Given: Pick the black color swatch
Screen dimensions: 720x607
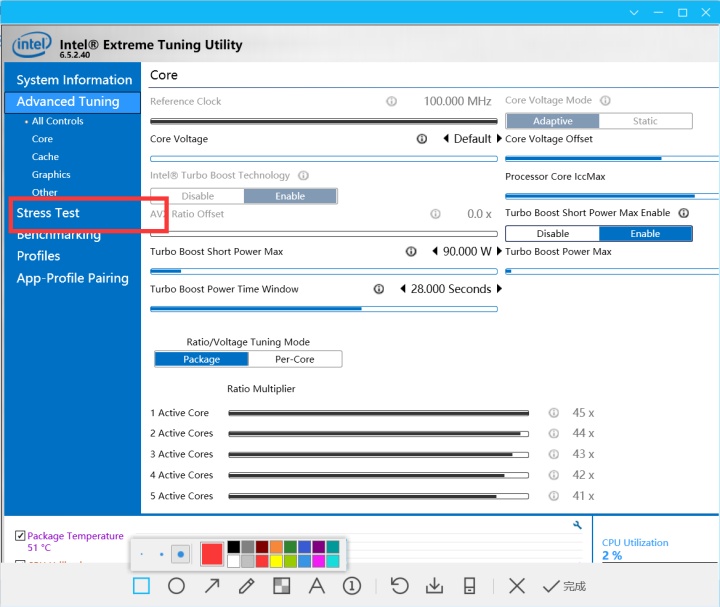Looking at the screenshot, I should (x=233, y=546).
